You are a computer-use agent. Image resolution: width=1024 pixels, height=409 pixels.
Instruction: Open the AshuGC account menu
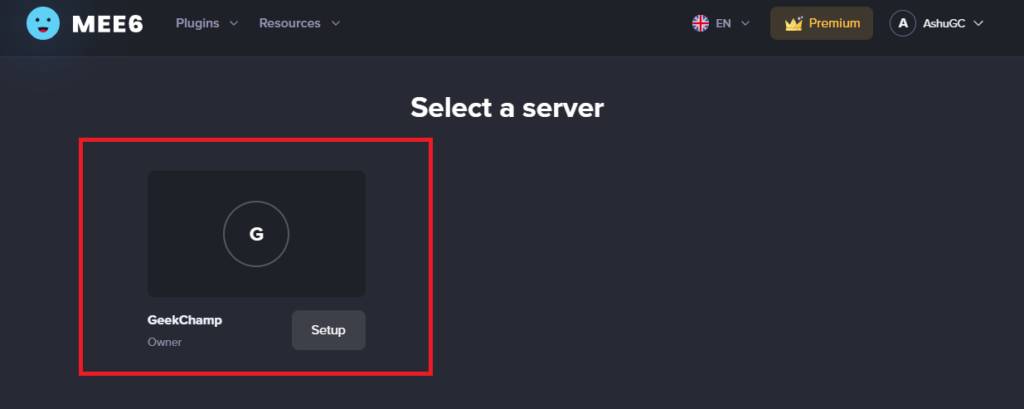(944, 23)
